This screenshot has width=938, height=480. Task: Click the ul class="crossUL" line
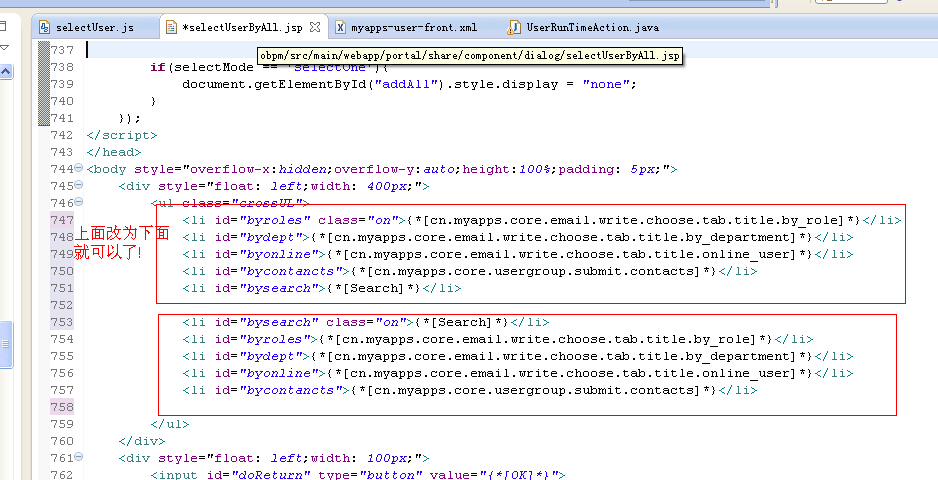(230, 203)
